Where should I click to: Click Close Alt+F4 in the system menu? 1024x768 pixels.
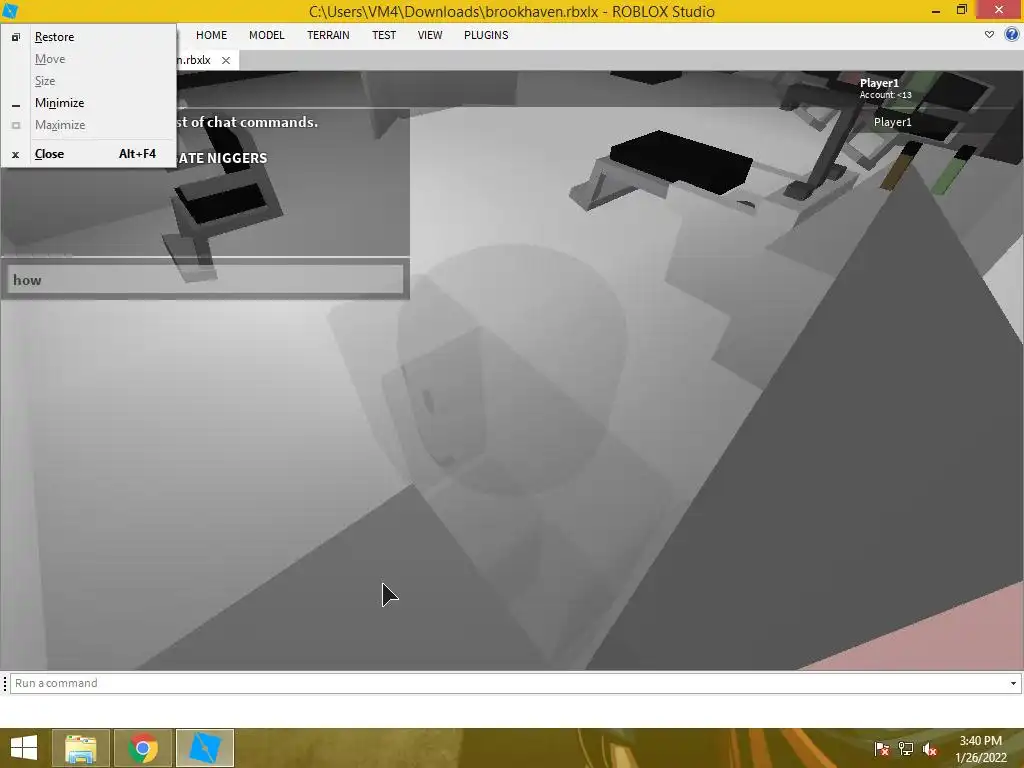point(88,153)
